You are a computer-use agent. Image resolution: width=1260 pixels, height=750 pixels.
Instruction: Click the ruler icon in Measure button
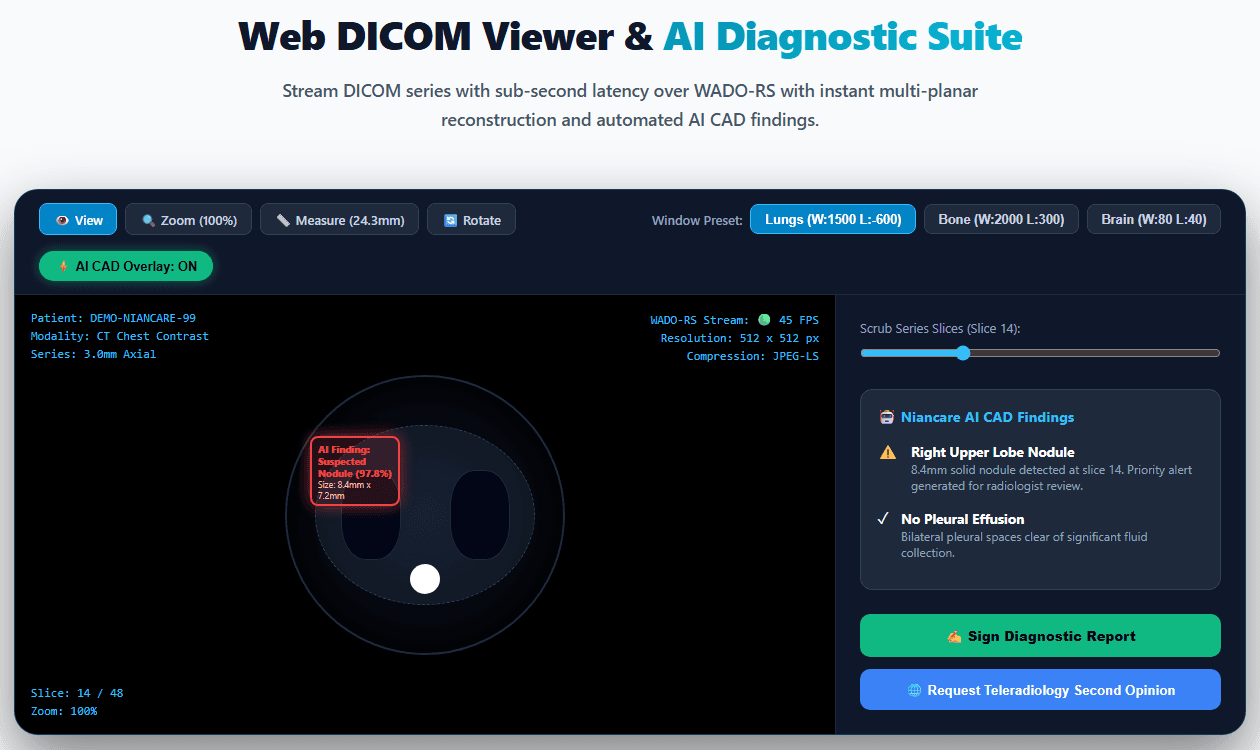[283, 220]
